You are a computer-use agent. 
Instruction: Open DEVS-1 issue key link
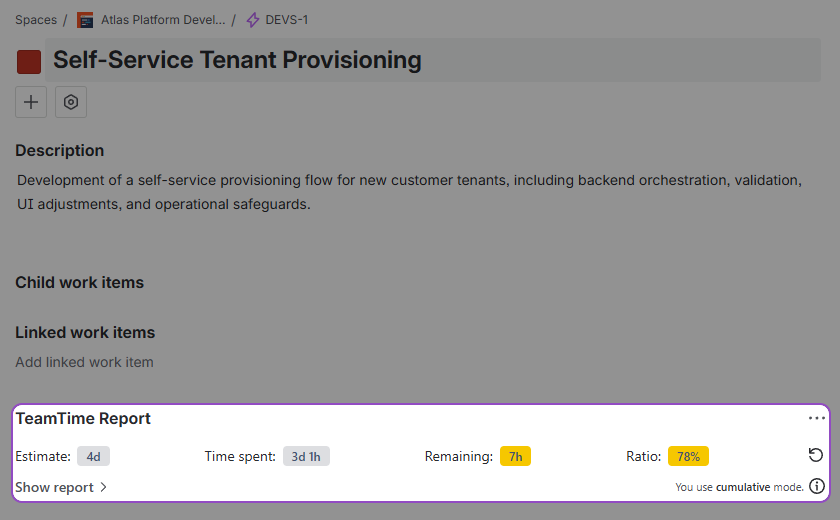287,20
